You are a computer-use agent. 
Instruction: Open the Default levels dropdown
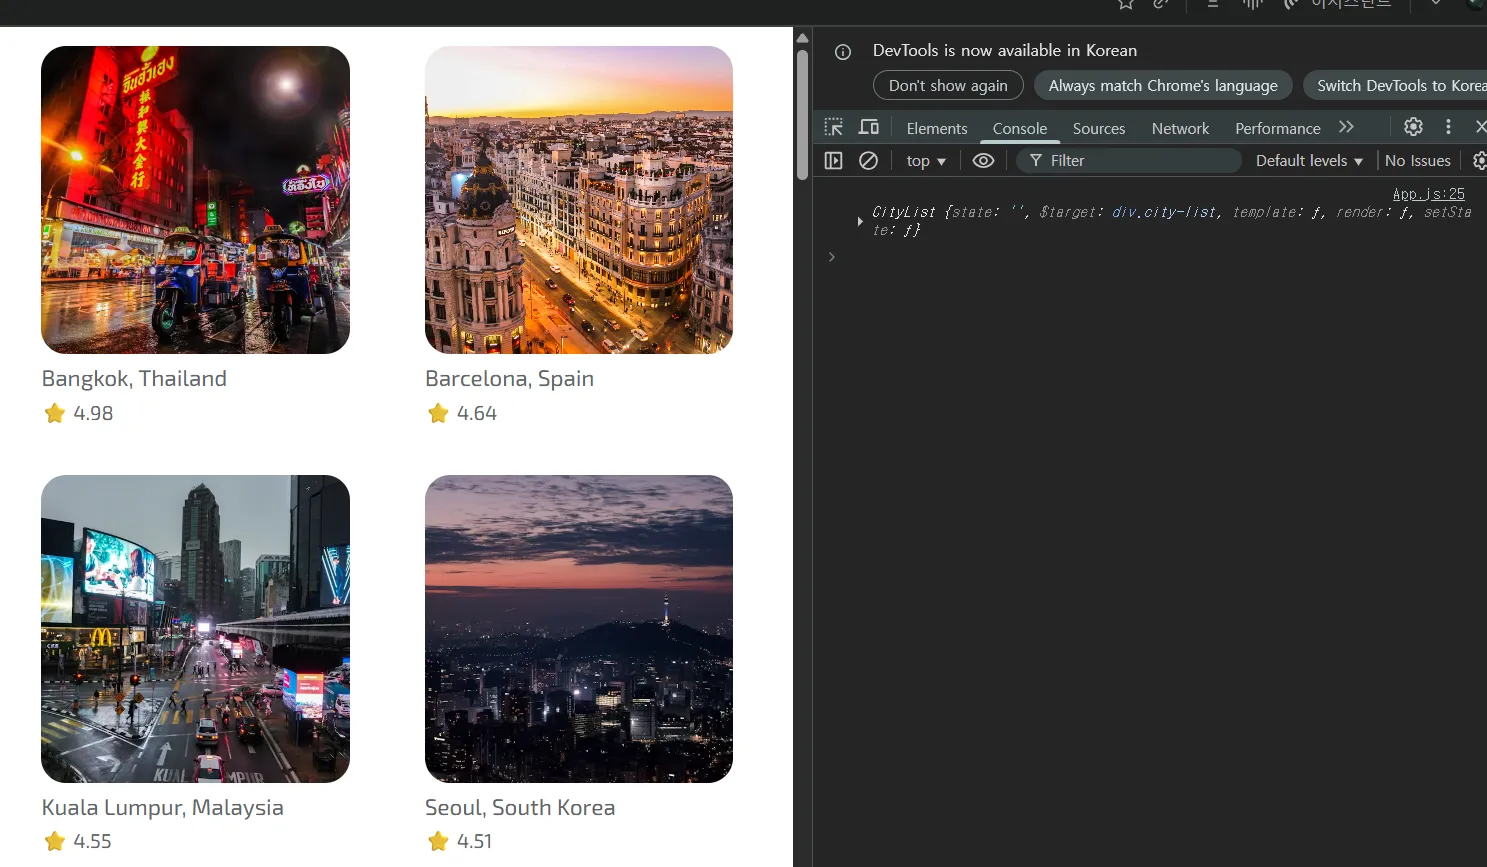[1309, 161]
